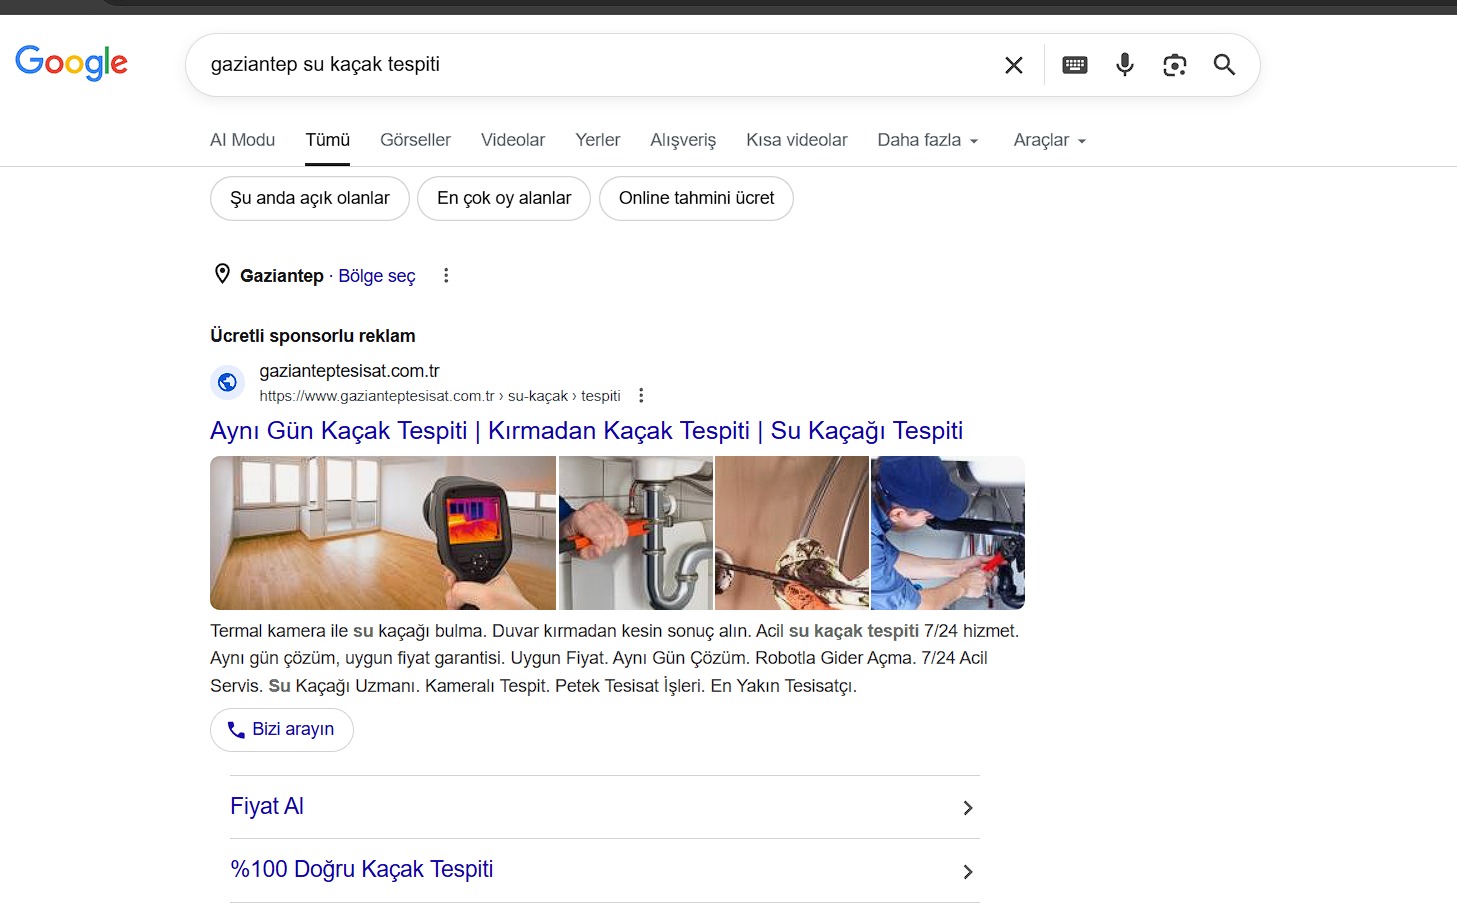Switch to the Görseller tab
The height and width of the screenshot is (921, 1457).
point(415,140)
